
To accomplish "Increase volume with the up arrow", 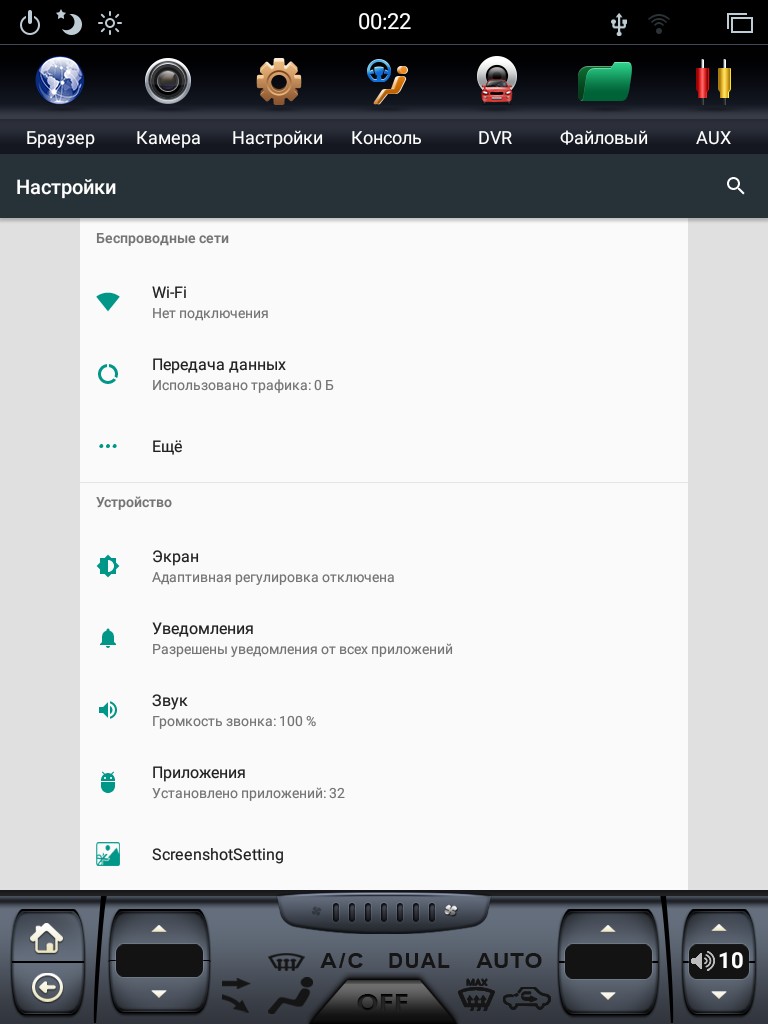I will click(x=718, y=927).
